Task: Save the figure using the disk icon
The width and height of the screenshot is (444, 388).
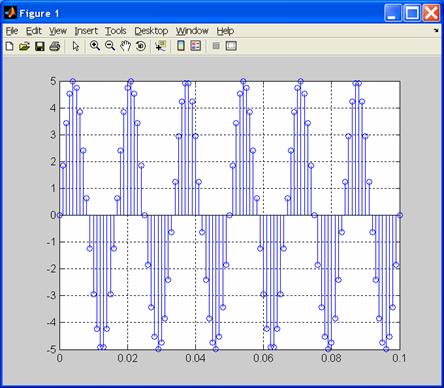Action: (40, 46)
